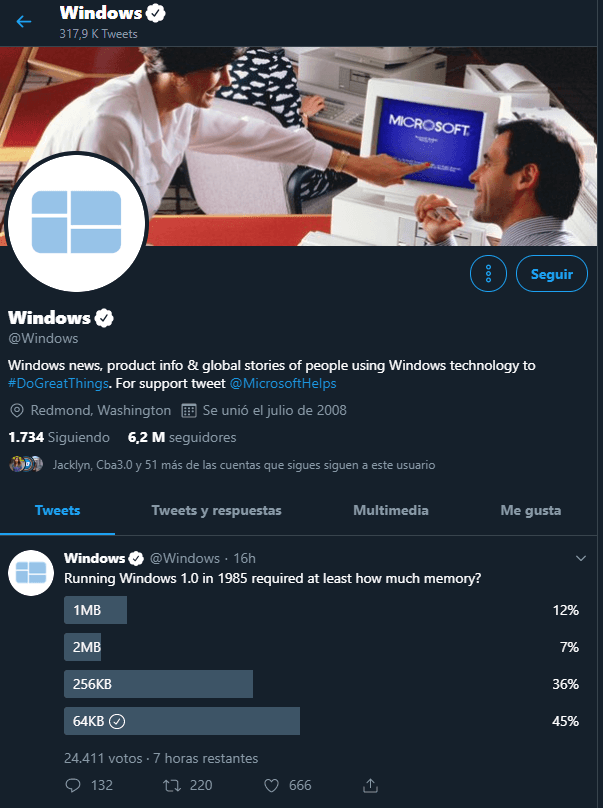The height and width of the screenshot is (808, 603).
Task: Click the Windows profile avatar image
Action: (x=76, y=222)
